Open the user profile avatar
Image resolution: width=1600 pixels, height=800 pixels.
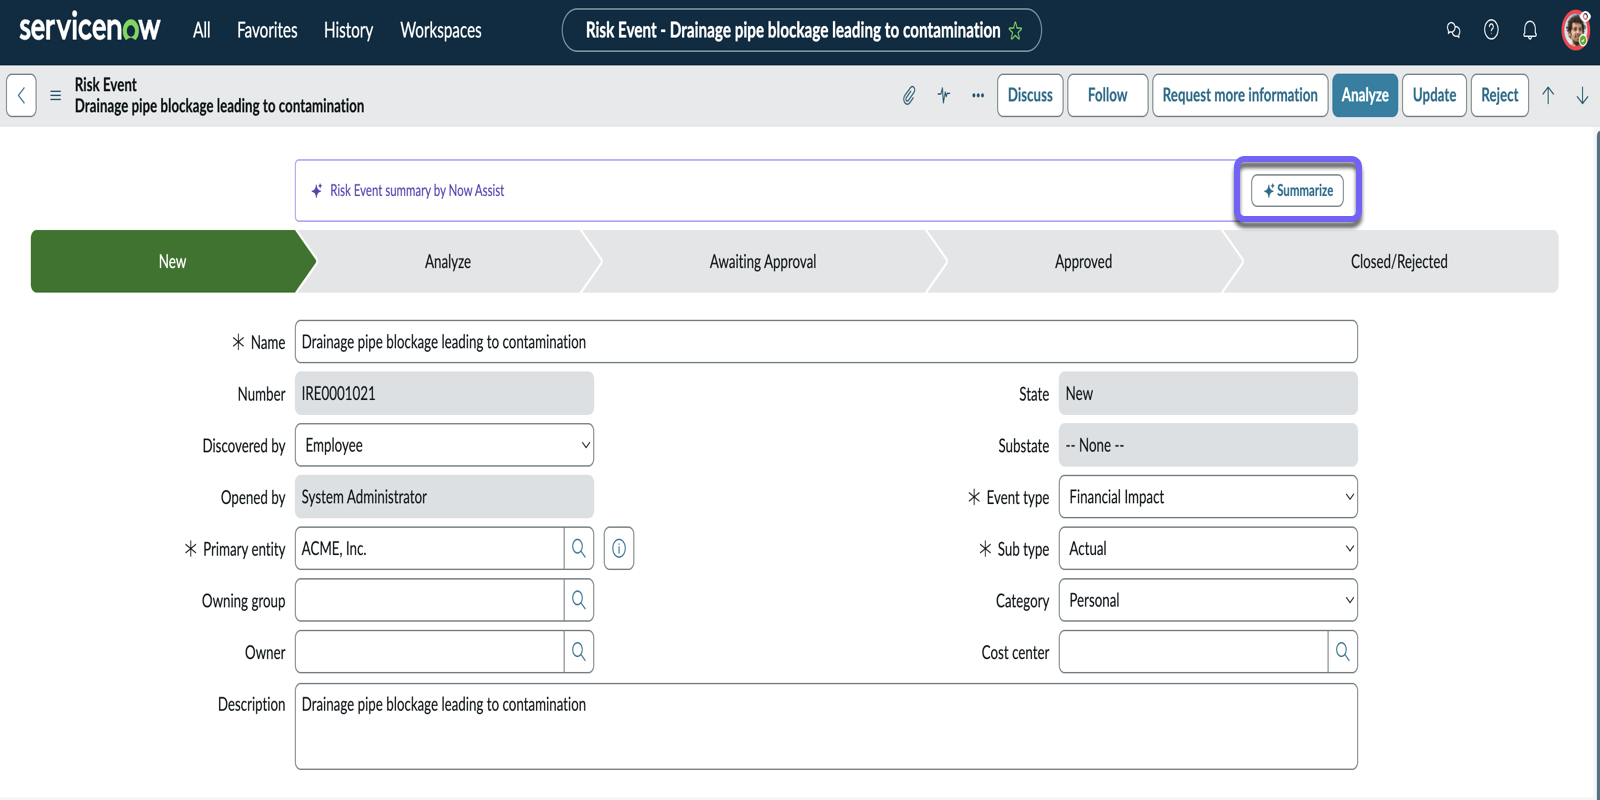coord(1576,30)
